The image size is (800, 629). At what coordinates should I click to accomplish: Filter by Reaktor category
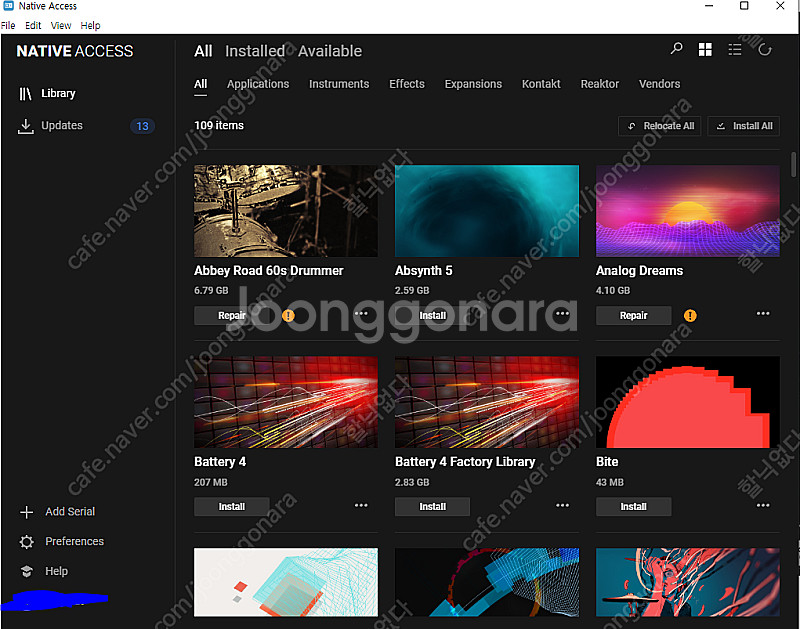pos(600,84)
